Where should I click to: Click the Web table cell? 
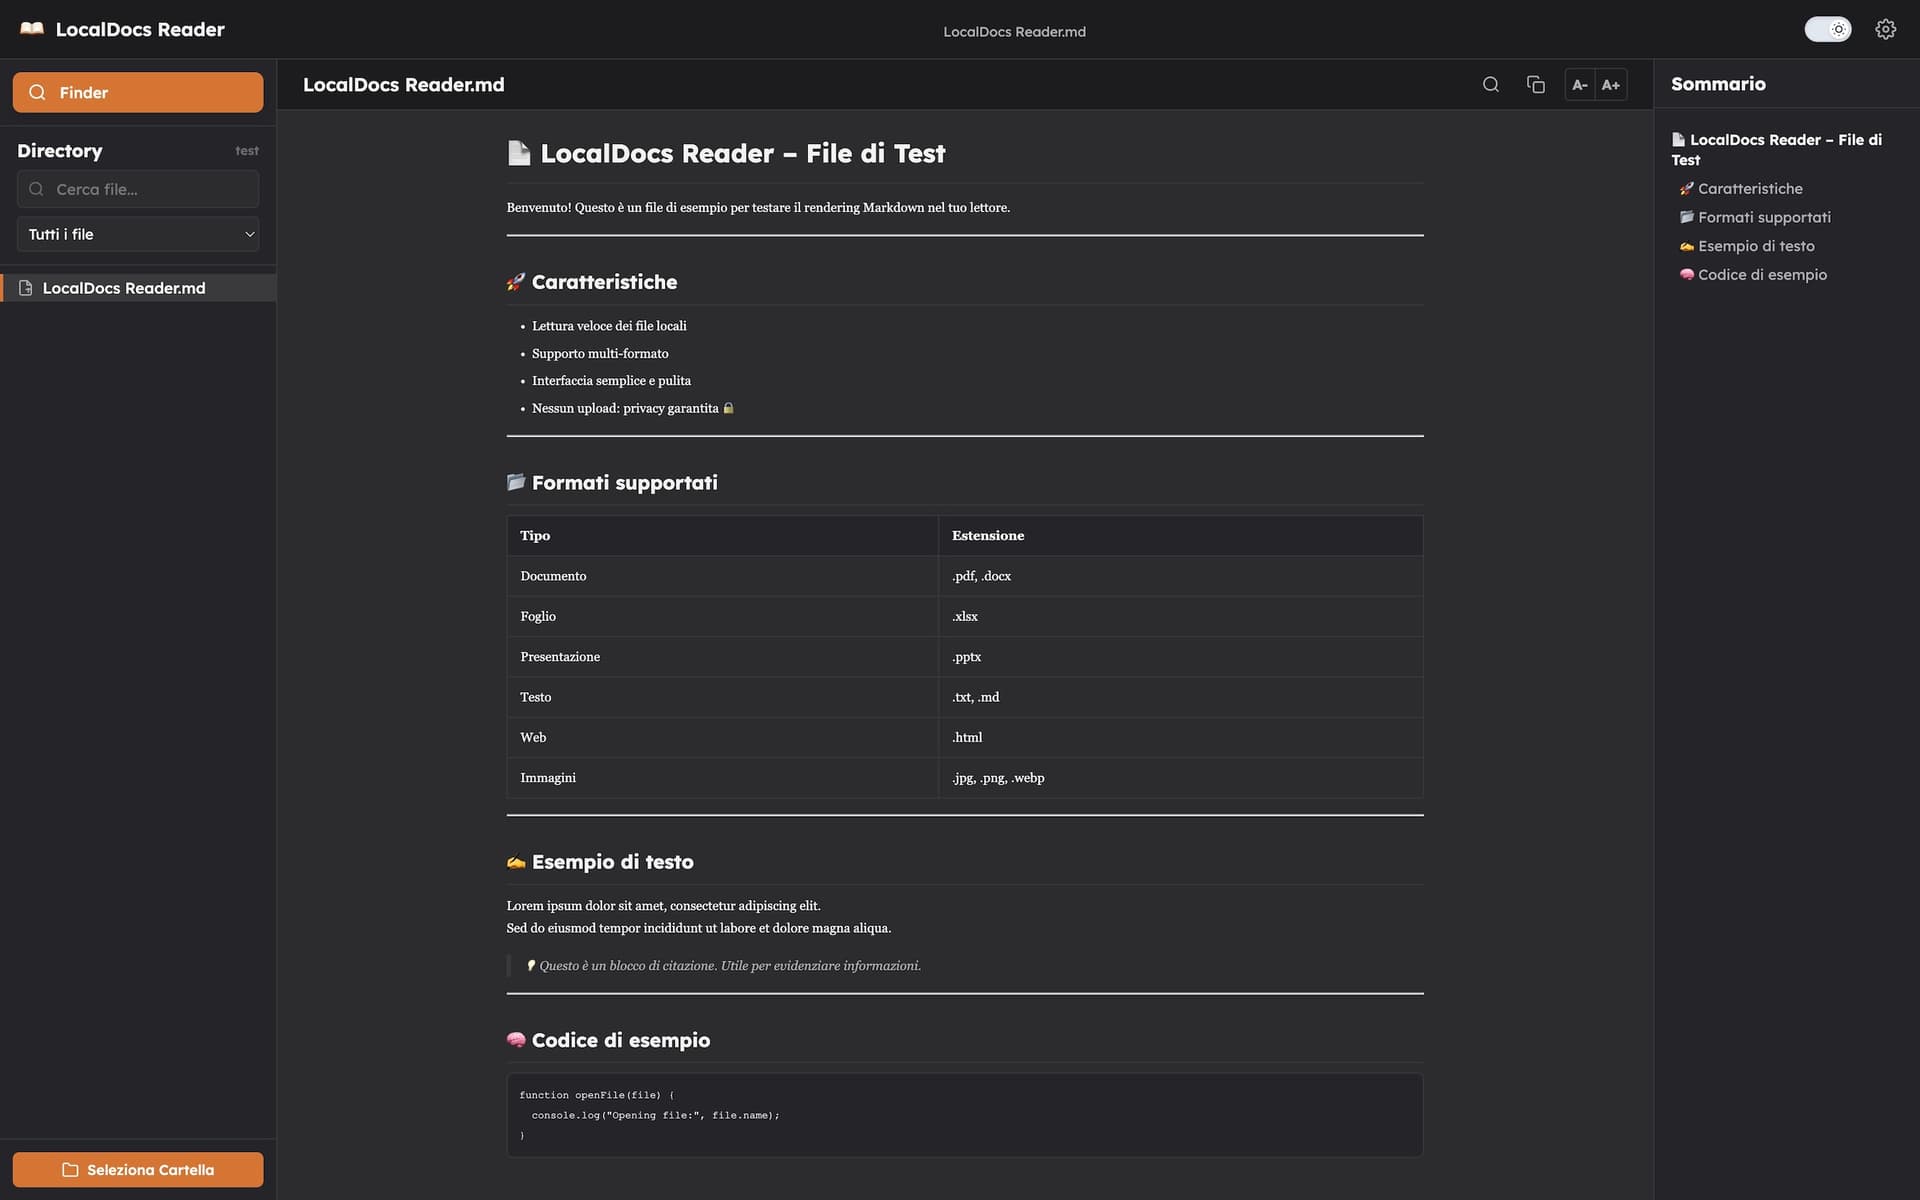click(x=723, y=737)
